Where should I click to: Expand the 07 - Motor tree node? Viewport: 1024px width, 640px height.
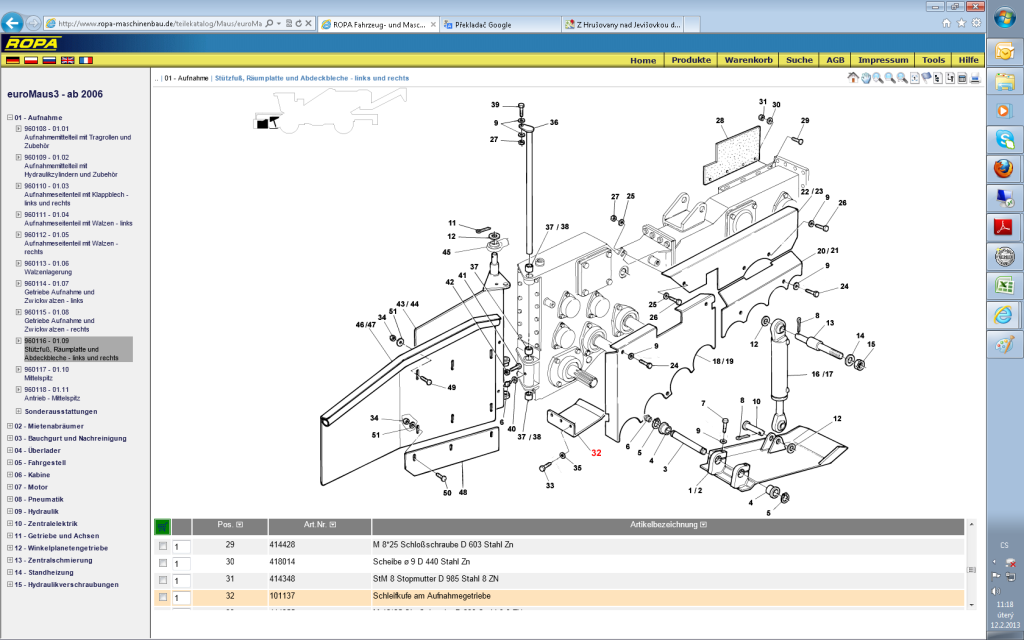[x=10, y=487]
